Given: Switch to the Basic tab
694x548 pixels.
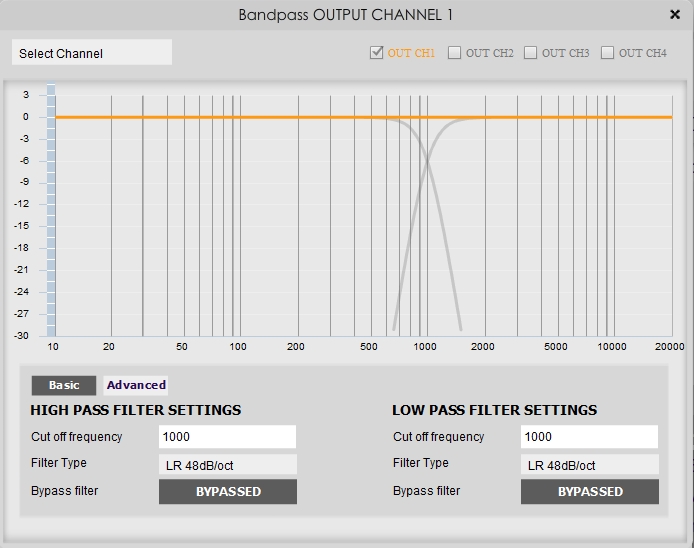Looking at the screenshot, I should [64, 385].
